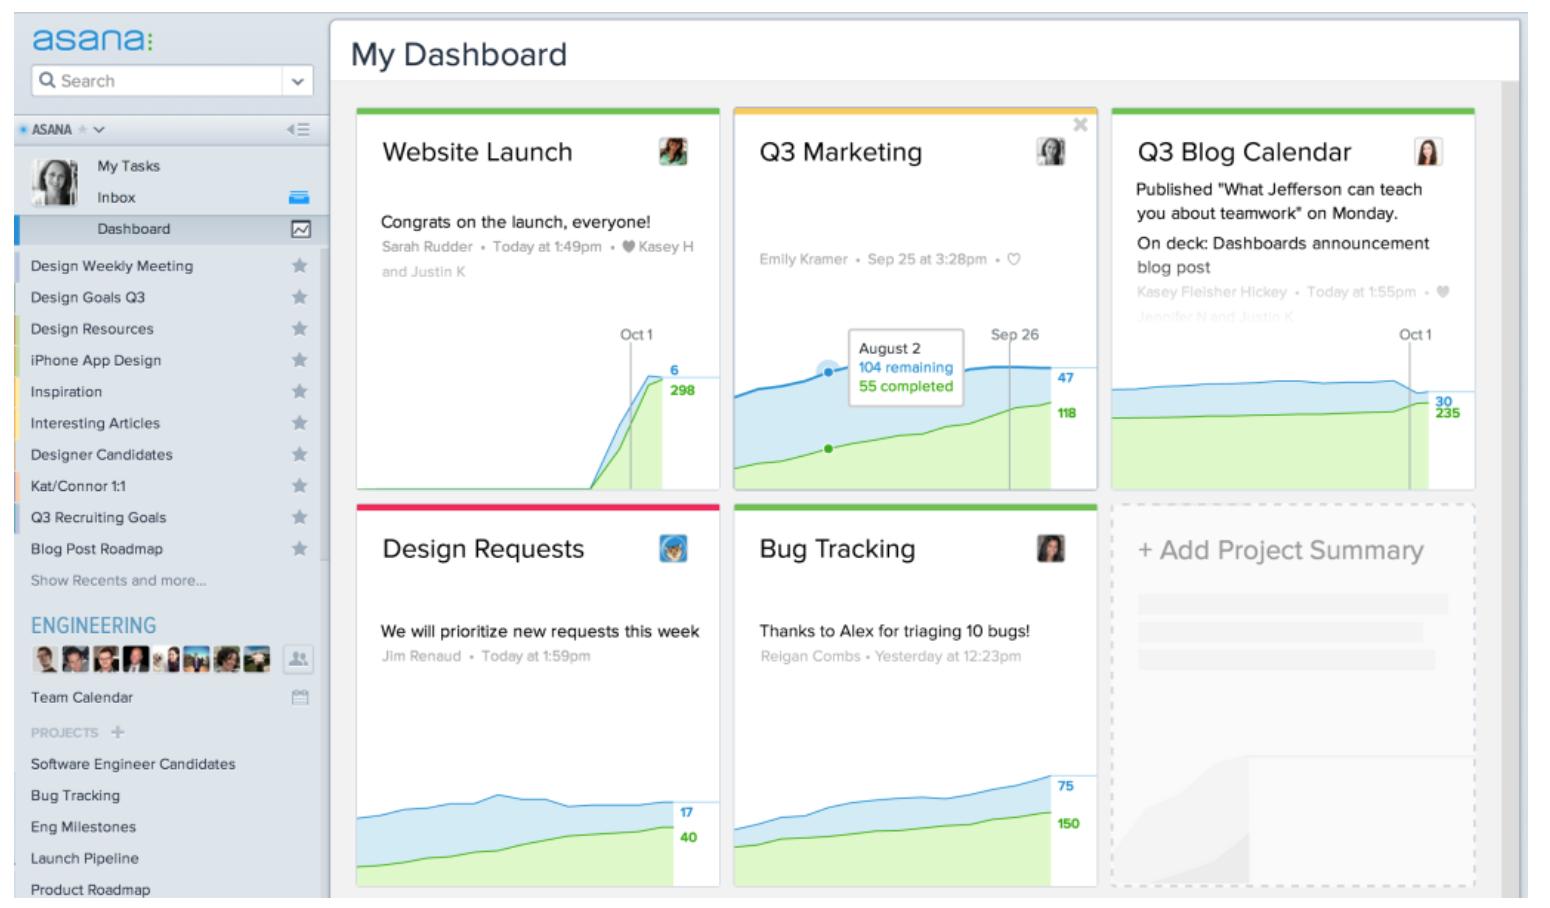Open Engineering team members icon
This screenshot has height=908, width=1550.
pyautogui.click(x=299, y=658)
